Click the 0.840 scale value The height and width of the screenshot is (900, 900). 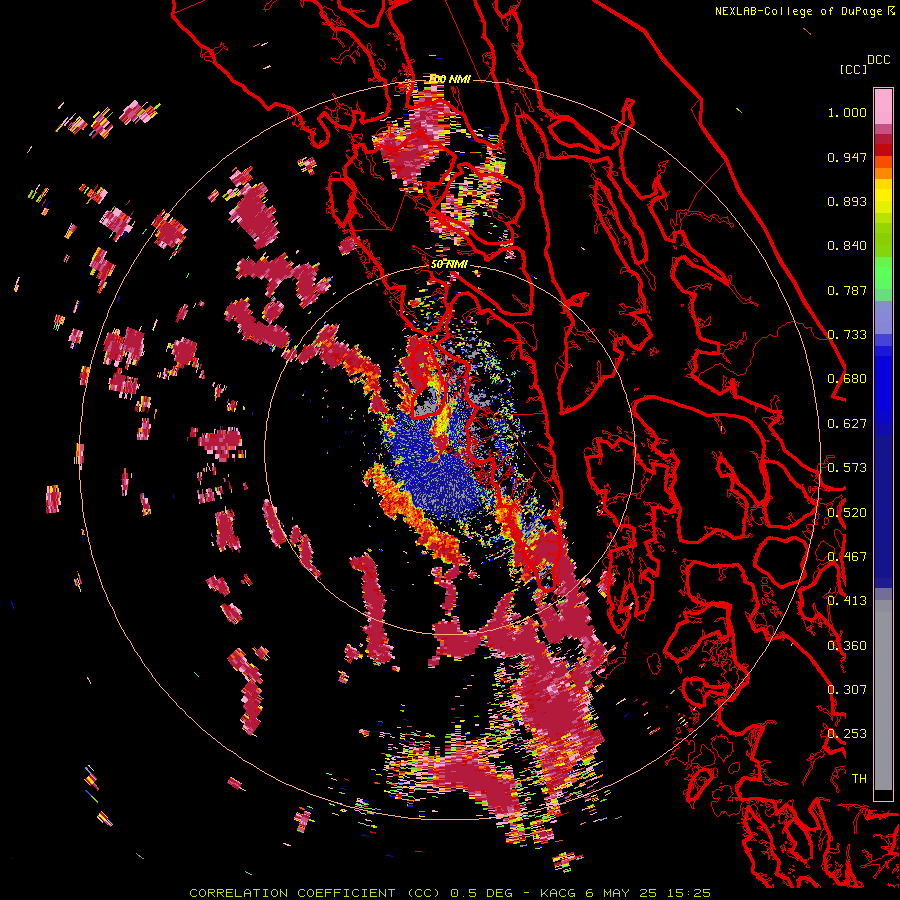847,246
